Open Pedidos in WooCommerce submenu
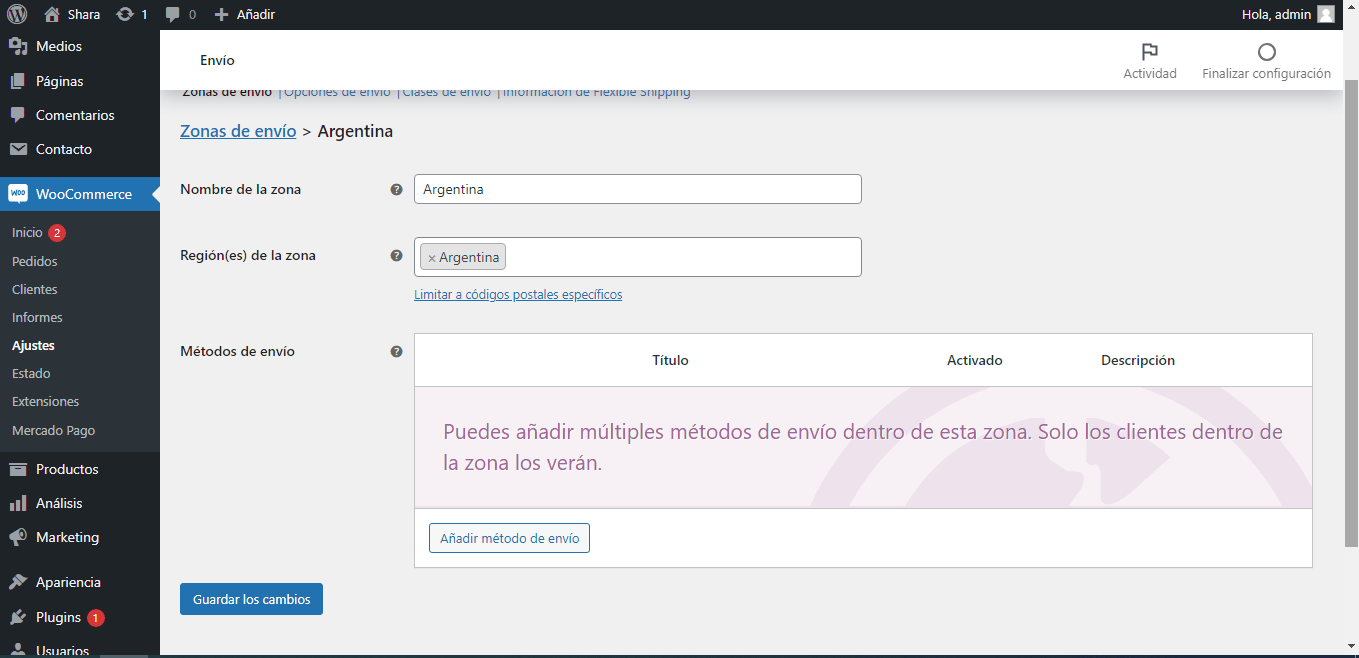1359x658 pixels. (35, 261)
